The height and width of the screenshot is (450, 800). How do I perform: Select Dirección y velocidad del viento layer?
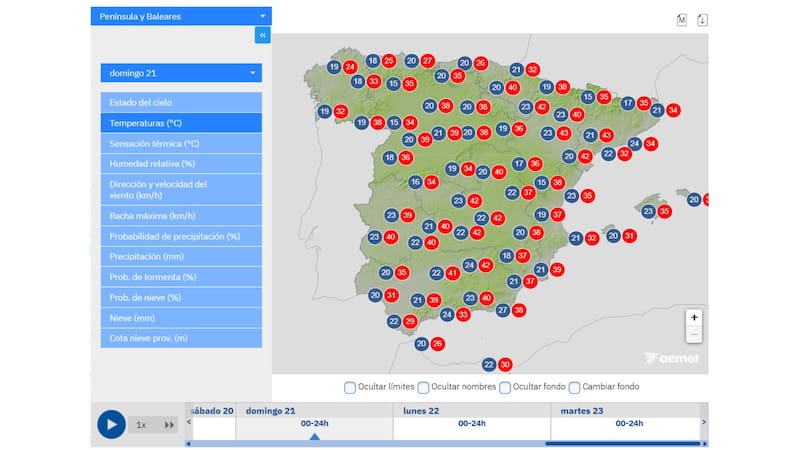tap(181, 189)
